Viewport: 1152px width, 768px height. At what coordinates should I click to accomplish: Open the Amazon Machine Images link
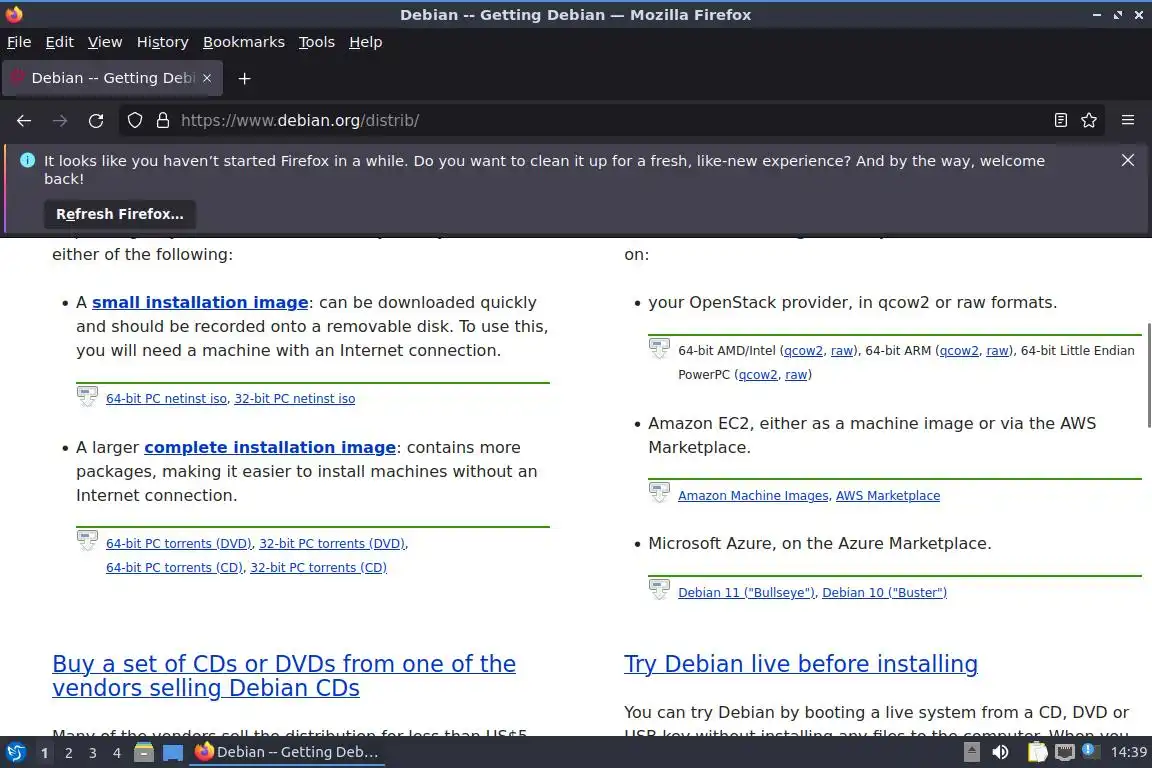tap(753, 495)
